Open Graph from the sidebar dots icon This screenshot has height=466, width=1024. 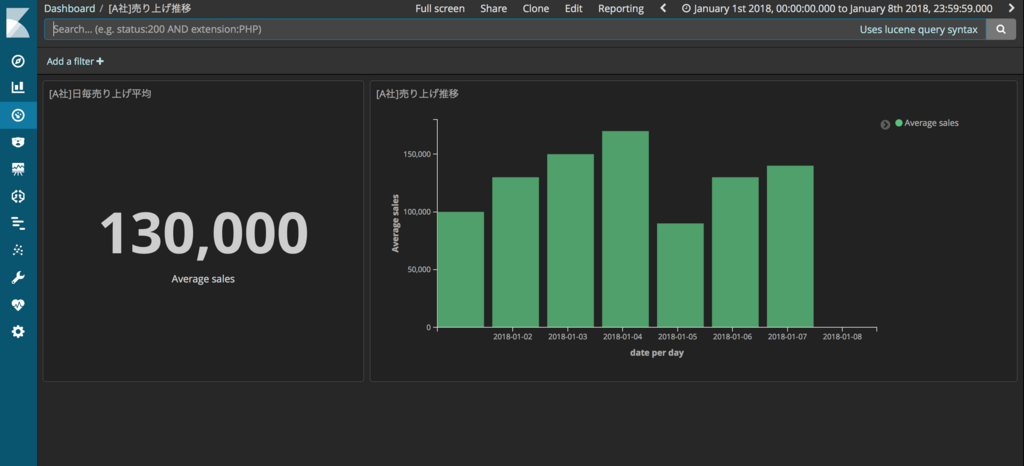(x=18, y=250)
